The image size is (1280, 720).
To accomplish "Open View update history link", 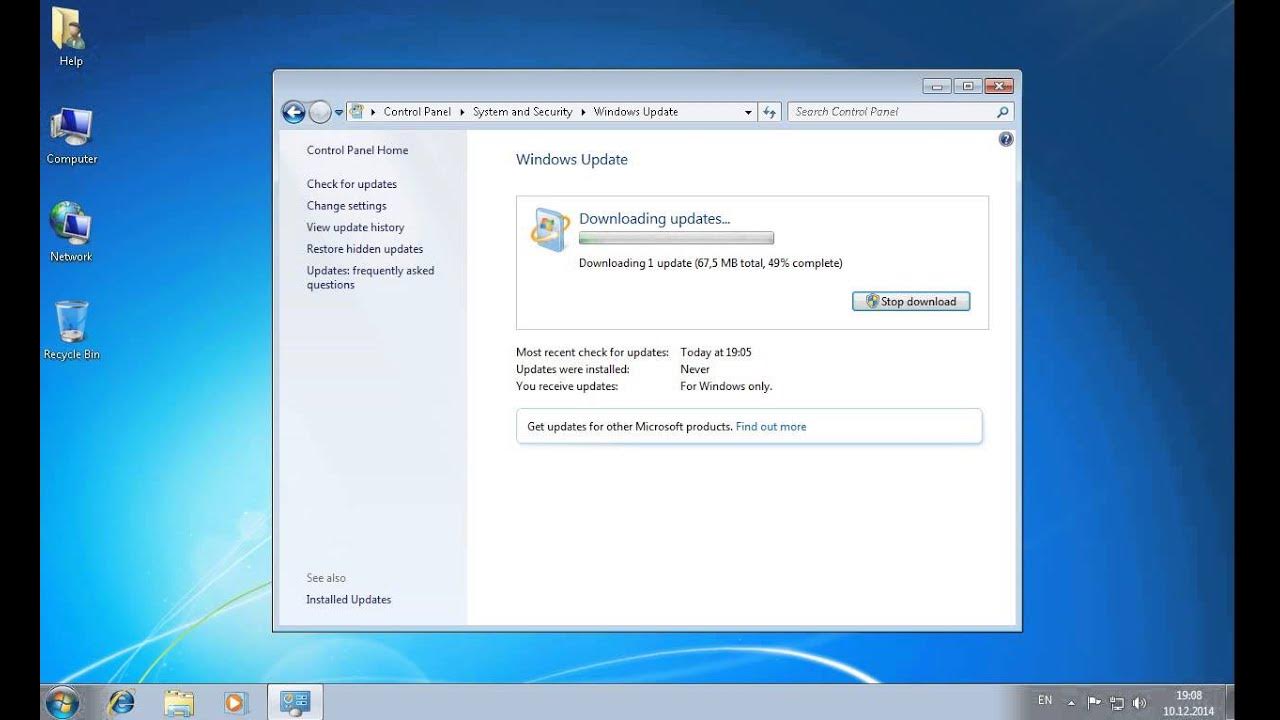I will [x=355, y=228].
